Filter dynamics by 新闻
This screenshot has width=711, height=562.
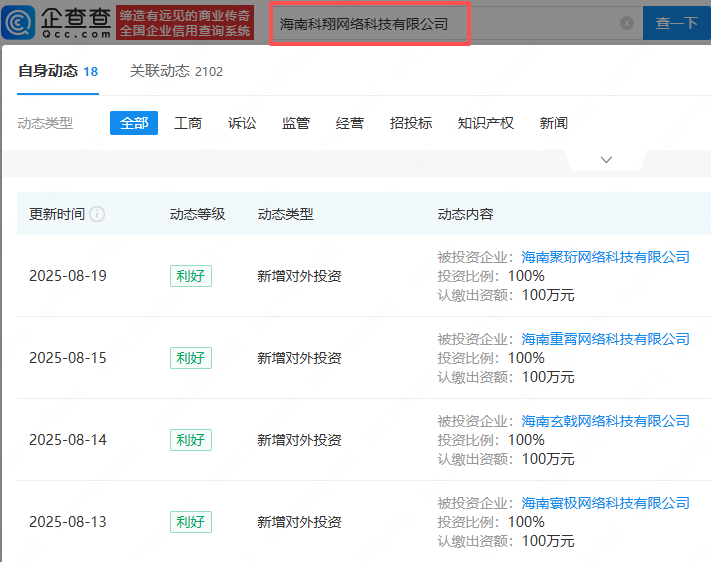tap(554, 123)
